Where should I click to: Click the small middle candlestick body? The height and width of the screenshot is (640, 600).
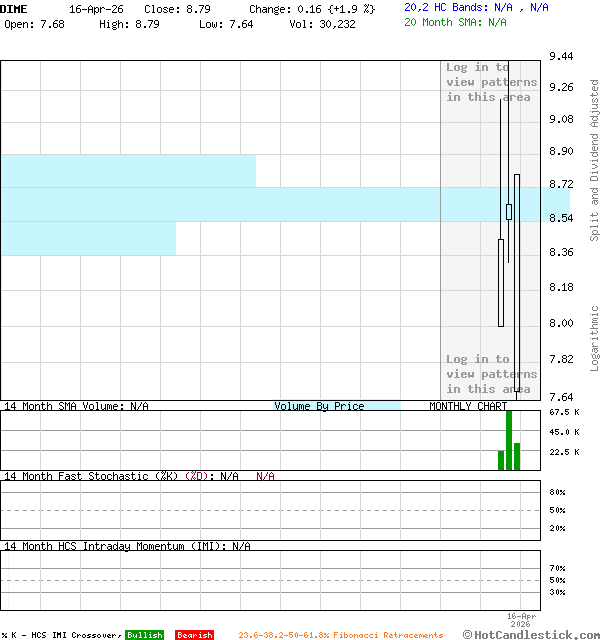(x=509, y=212)
